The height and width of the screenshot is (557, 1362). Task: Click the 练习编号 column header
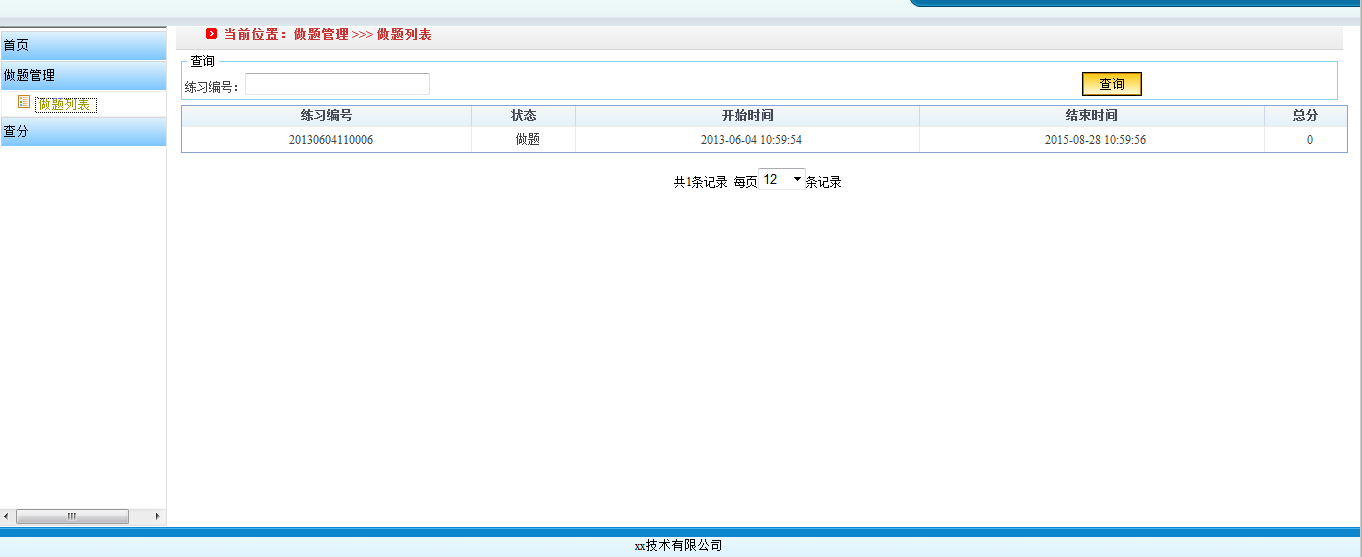(326, 115)
